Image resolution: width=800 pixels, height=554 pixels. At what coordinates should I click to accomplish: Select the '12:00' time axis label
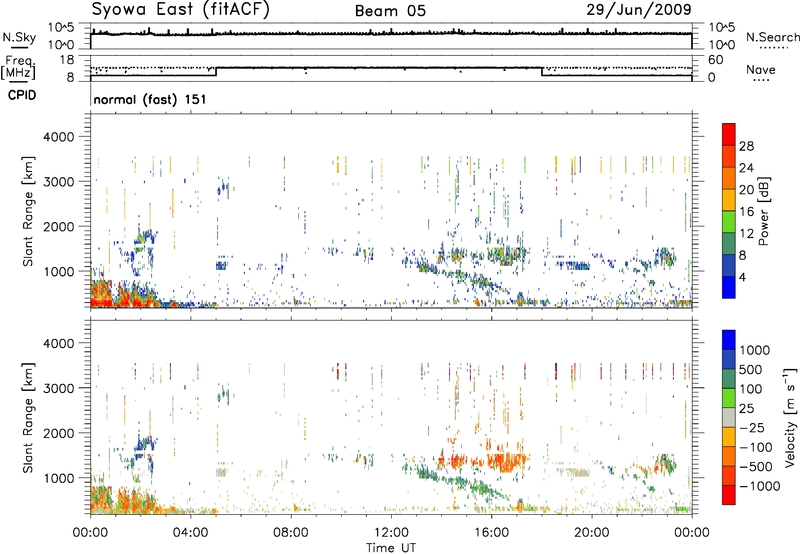(x=391, y=533)
